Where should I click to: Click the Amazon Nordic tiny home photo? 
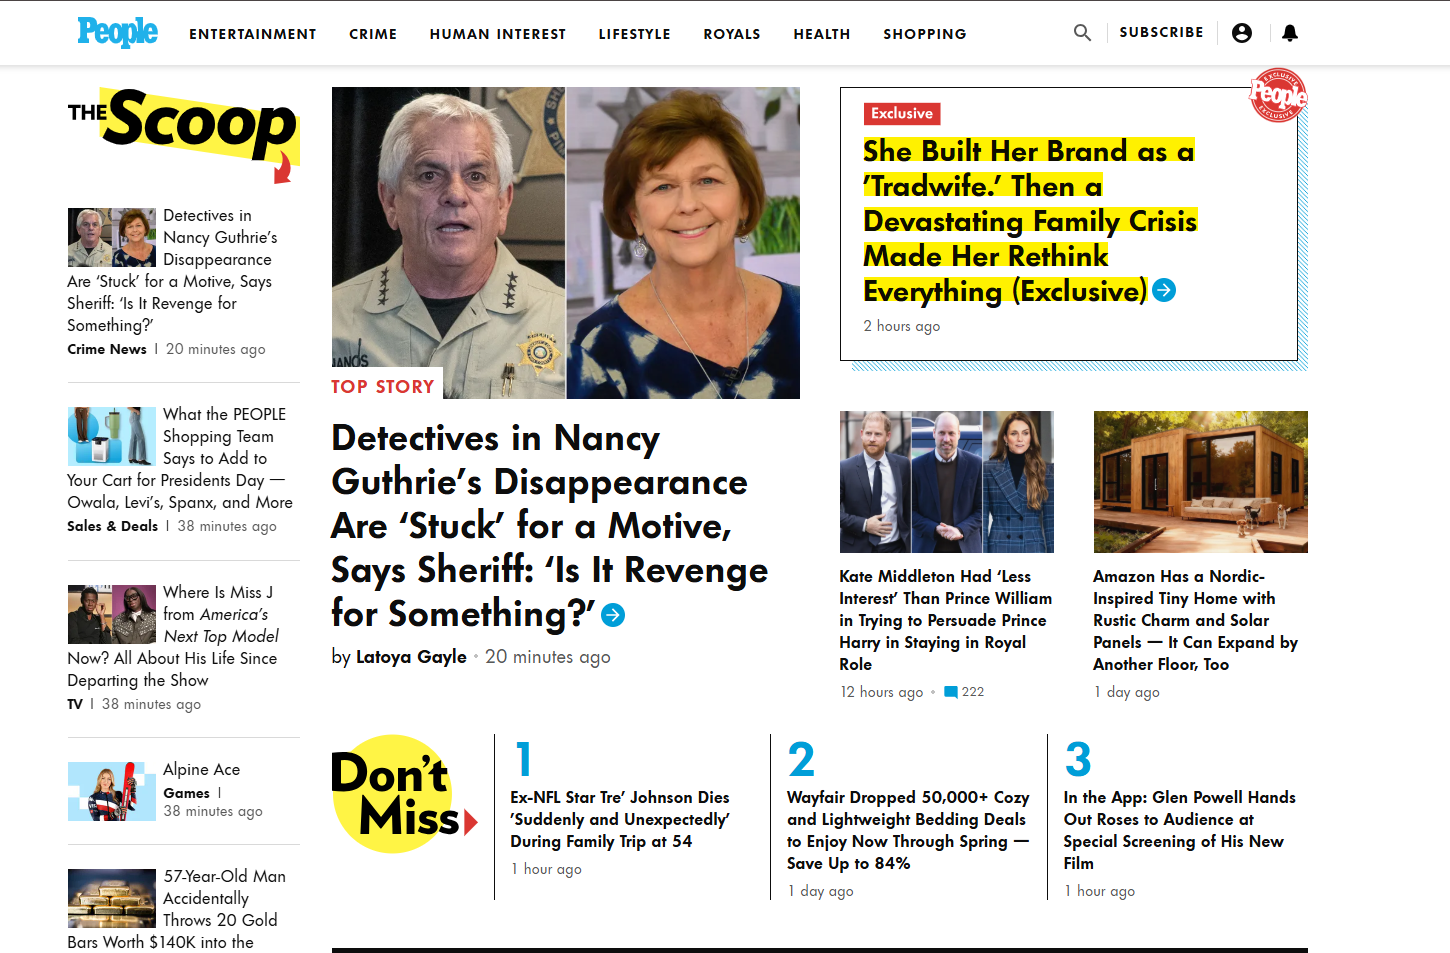[x=1200, y=482]
